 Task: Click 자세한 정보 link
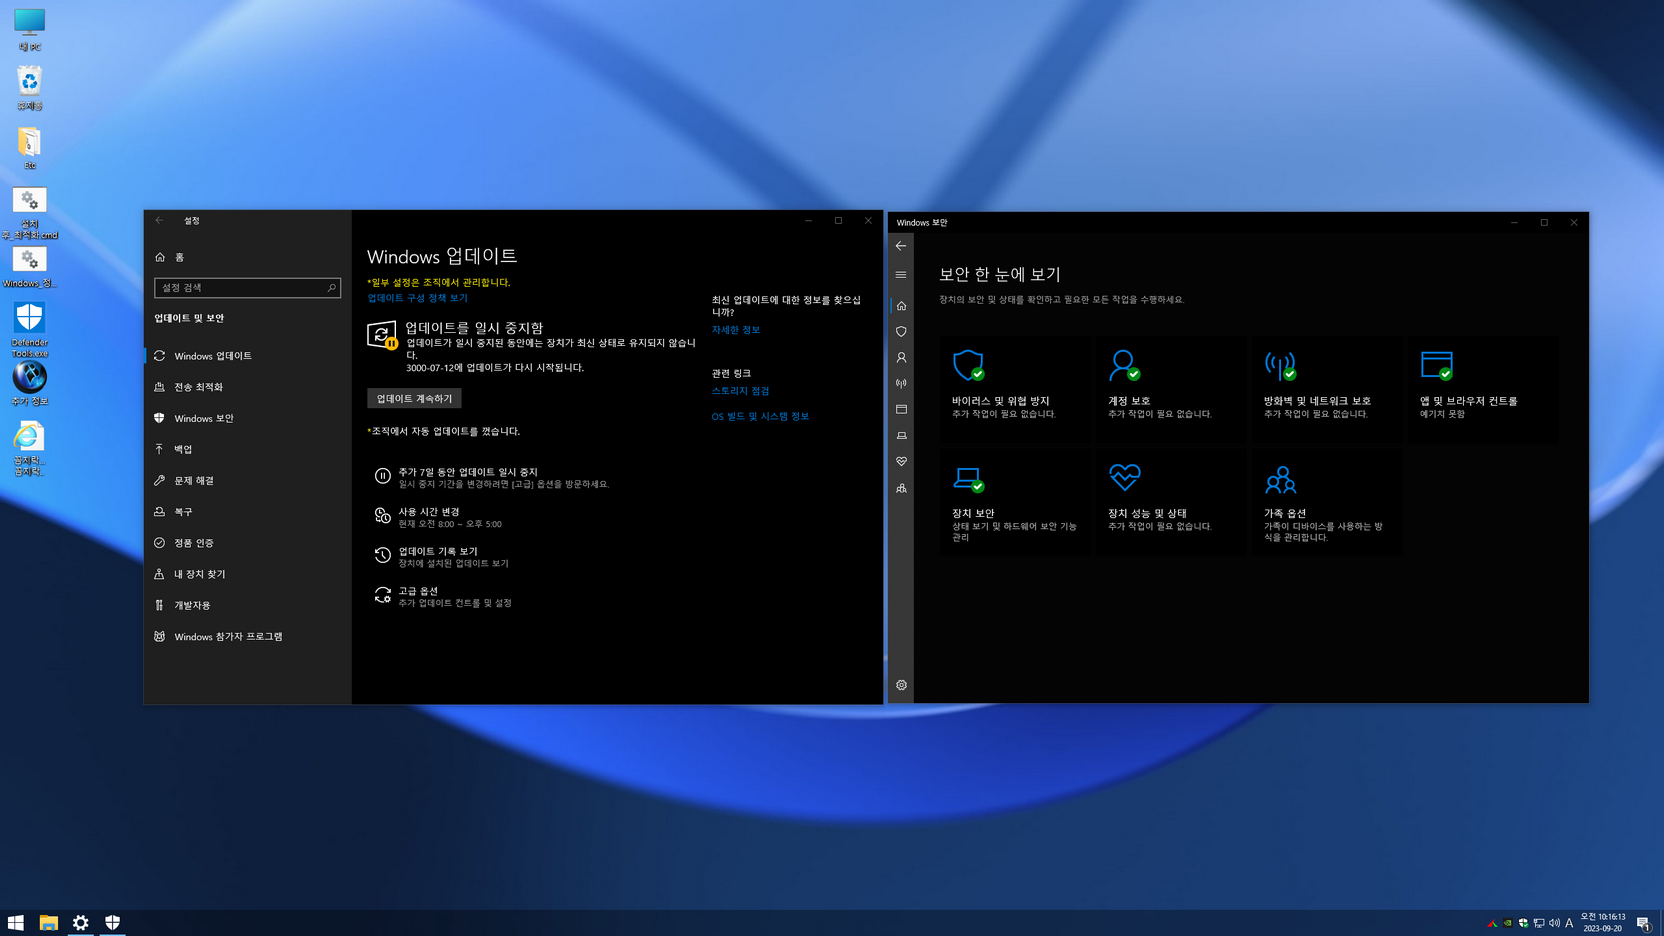(x=735, y=330)
